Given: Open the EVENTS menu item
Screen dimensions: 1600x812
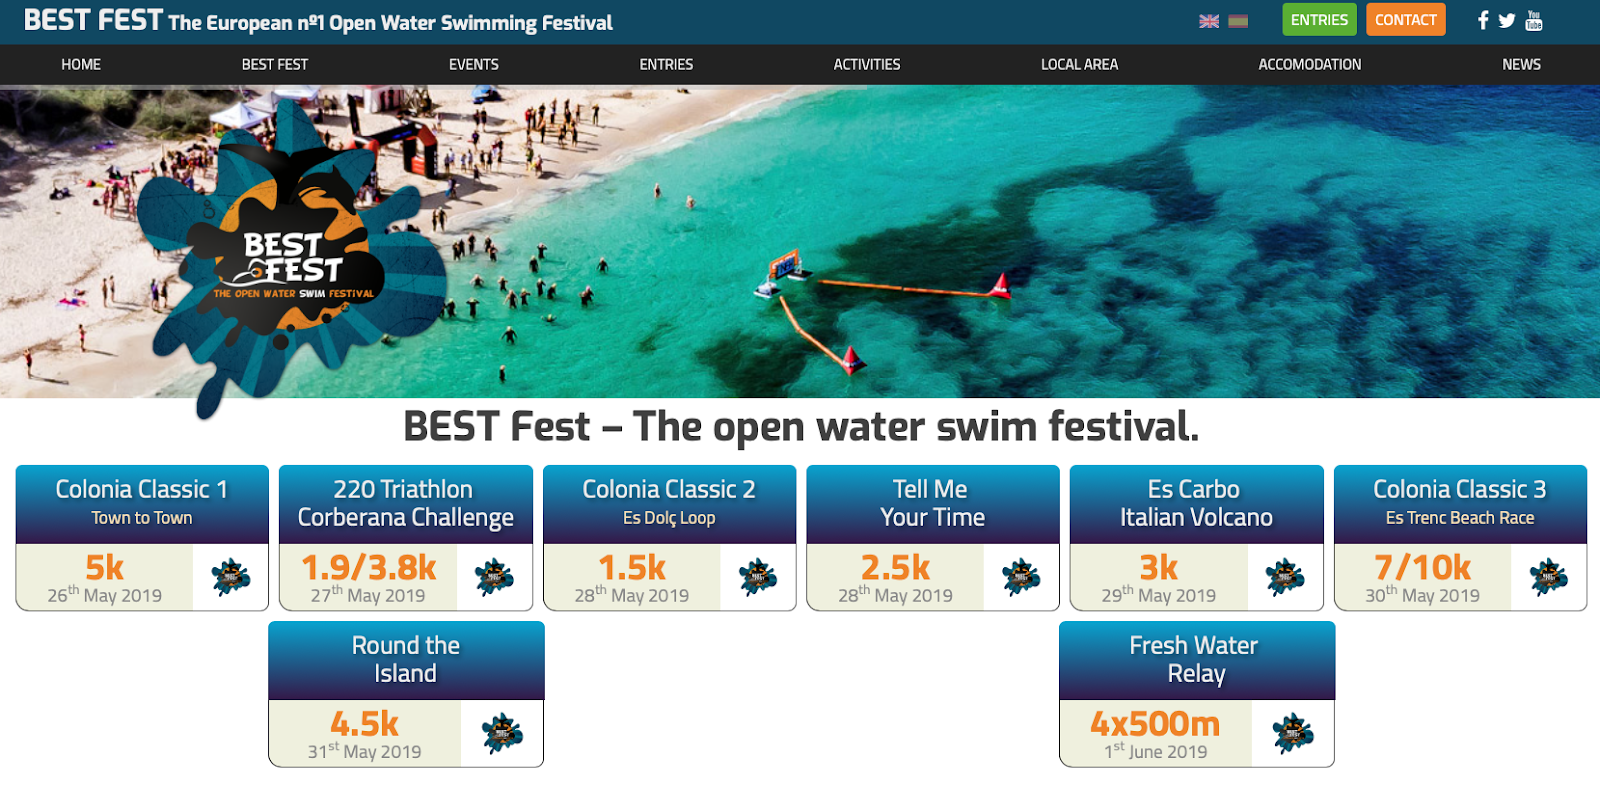Looking at the screenshot, I should click(474, 64).
